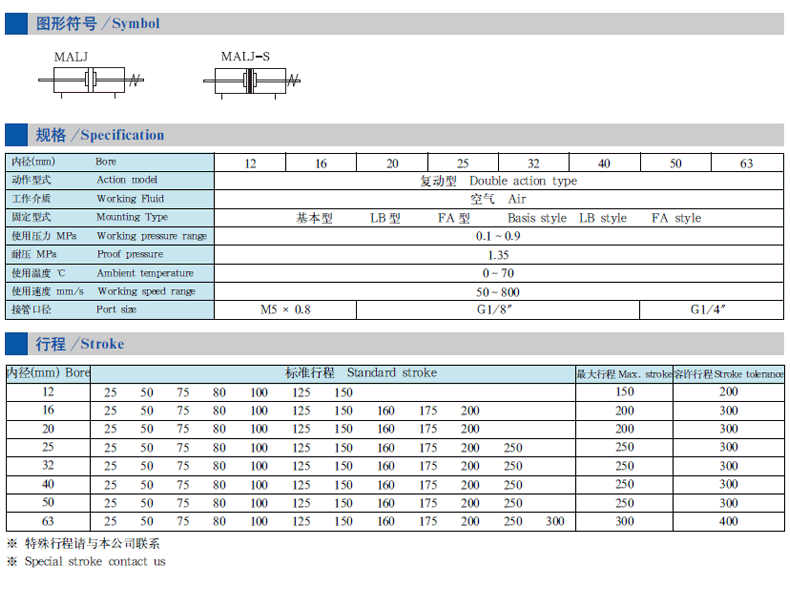Click the 'Basis style' mounting type text
790x597 pixels.
pyautogui.click(x=537, y=218)
